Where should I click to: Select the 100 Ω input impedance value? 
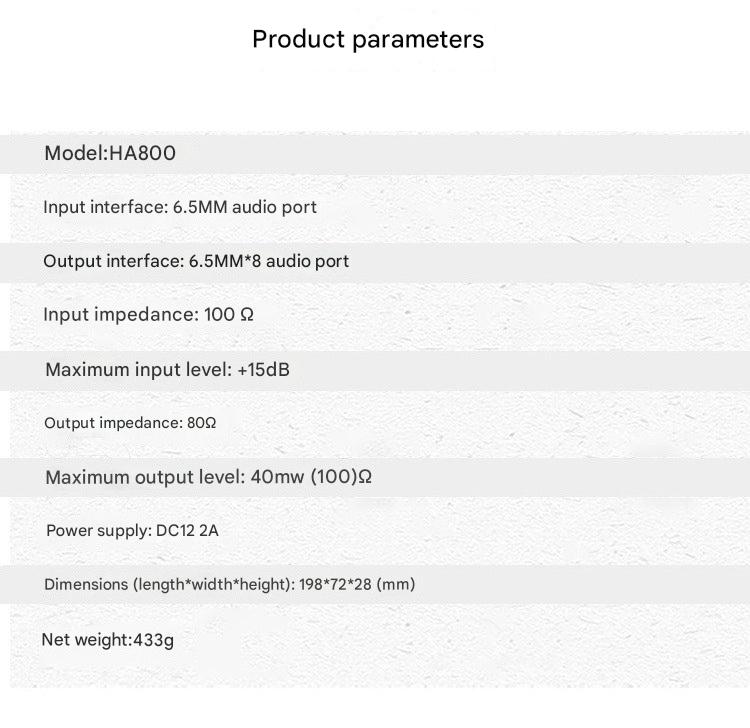click(x=229, y=315)
